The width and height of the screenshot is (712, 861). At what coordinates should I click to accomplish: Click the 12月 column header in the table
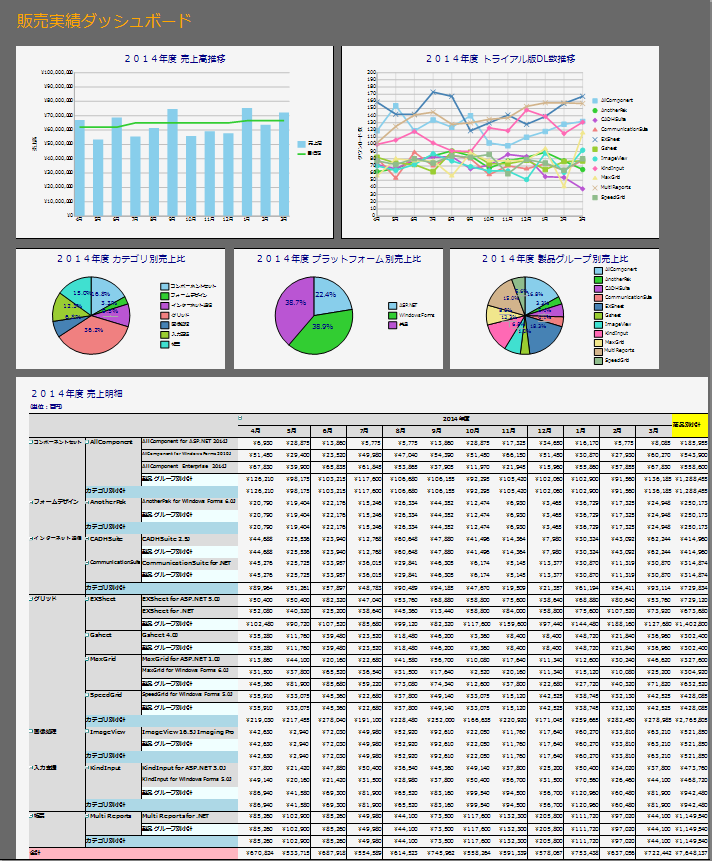(x=545, y=431)
